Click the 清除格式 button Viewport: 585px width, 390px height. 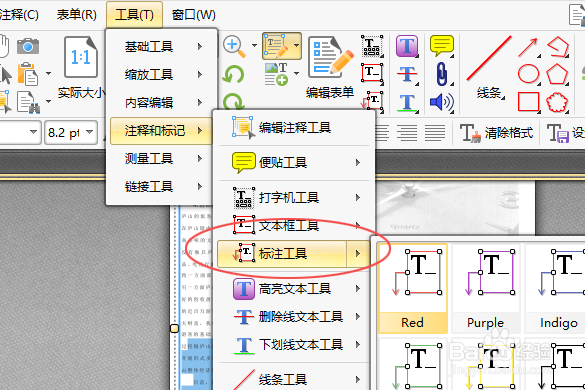pyautogui.click(x=497, y=133)
